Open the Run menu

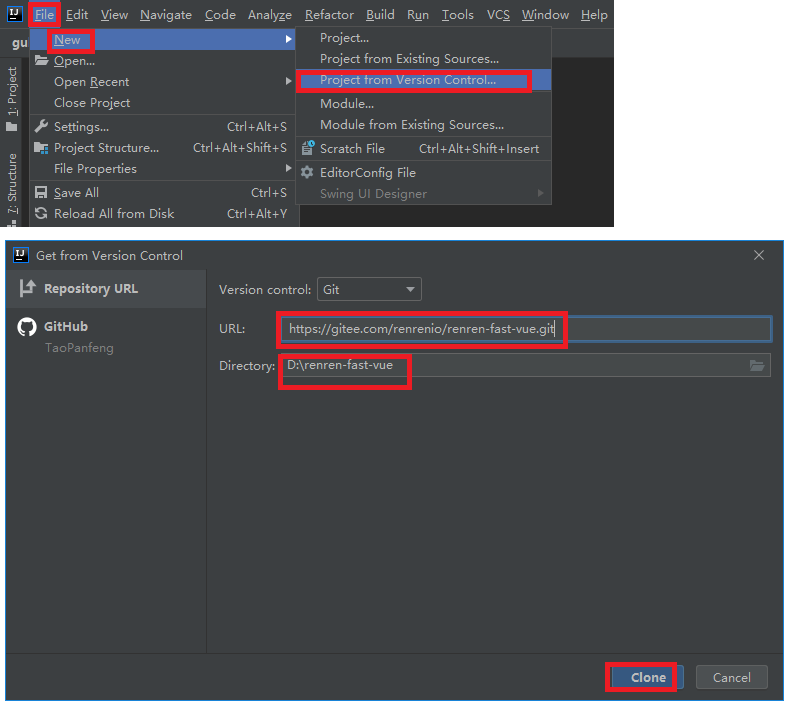(x=418, y=15)
